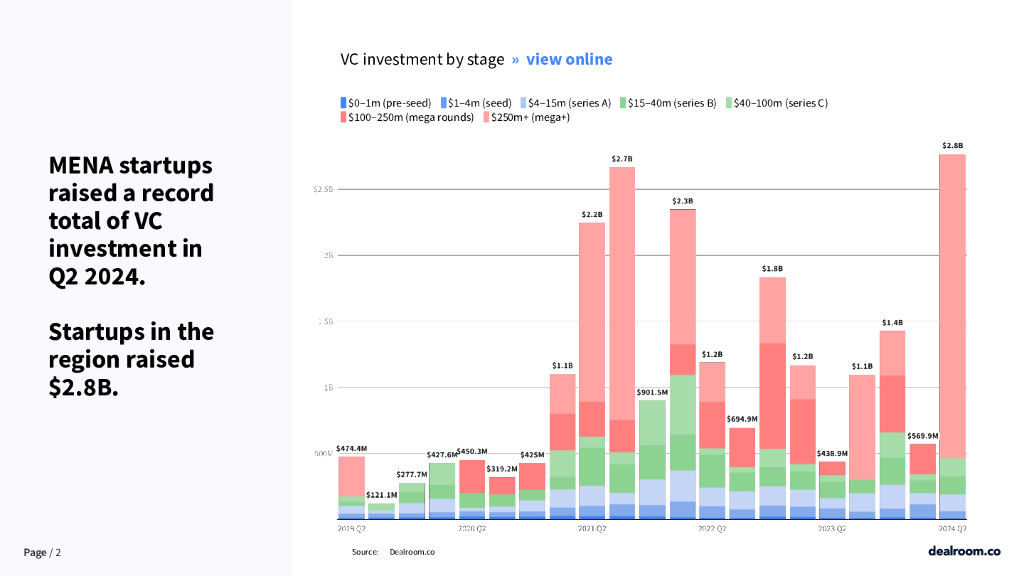Click the dealroom.co logo
Screen dimensions: 1024x576
963,550
